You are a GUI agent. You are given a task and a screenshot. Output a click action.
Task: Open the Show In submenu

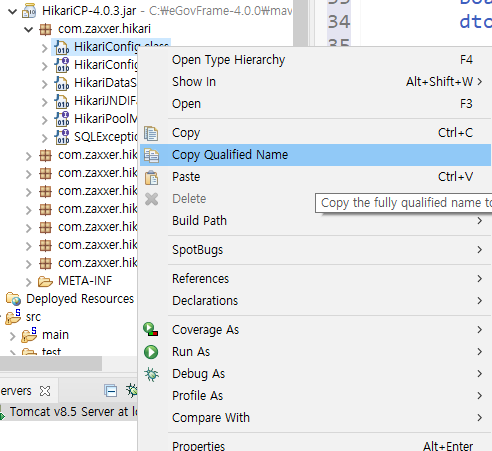click(315, 82)
